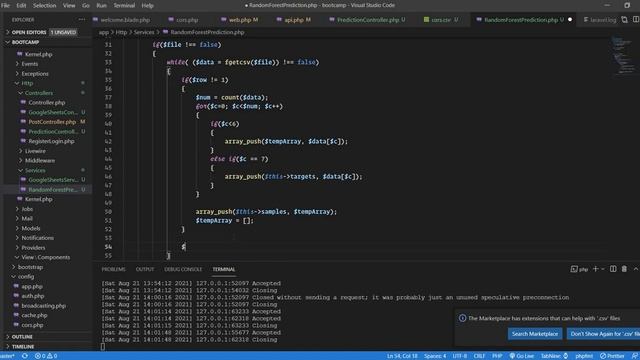Image resolution: width=640 pixels, height=360 pixels.
Task: Collapse the Services folder
Action: point(35,170)
